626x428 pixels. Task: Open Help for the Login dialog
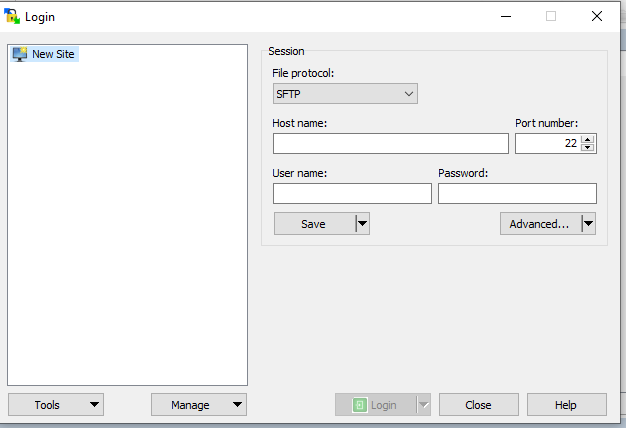click(x=567, y=405)
